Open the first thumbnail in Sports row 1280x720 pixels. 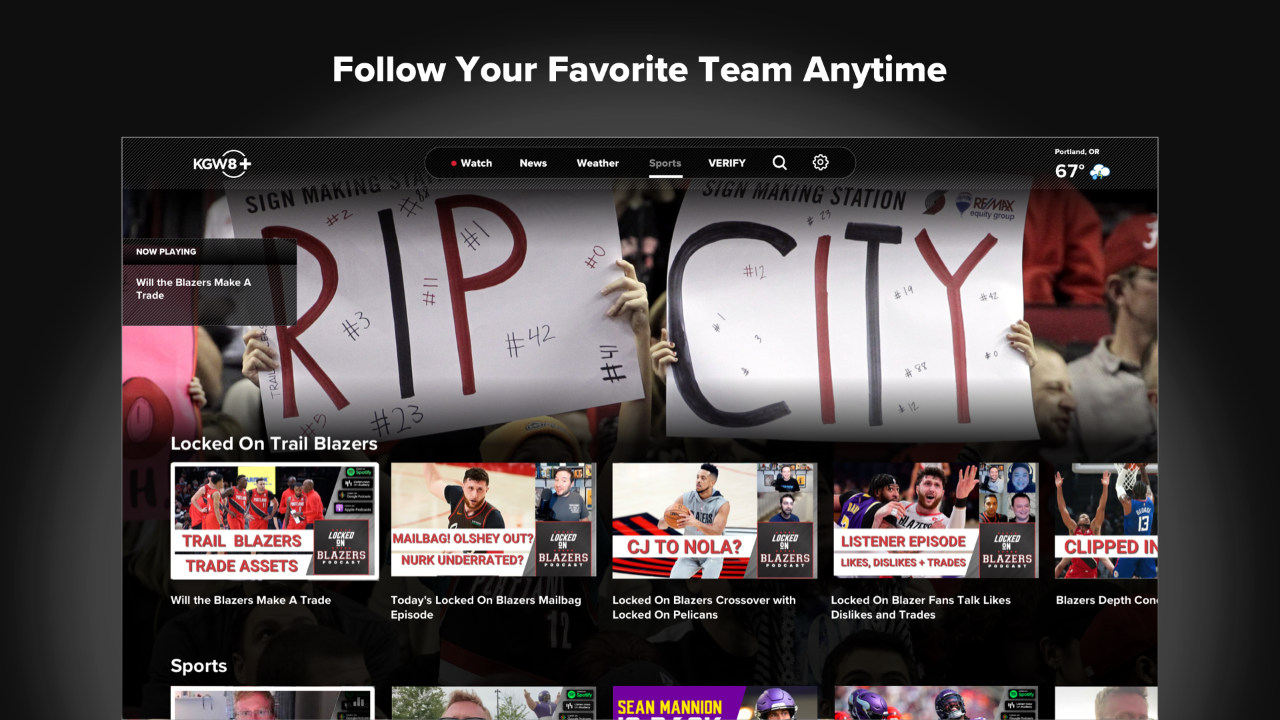coord(273,703)
